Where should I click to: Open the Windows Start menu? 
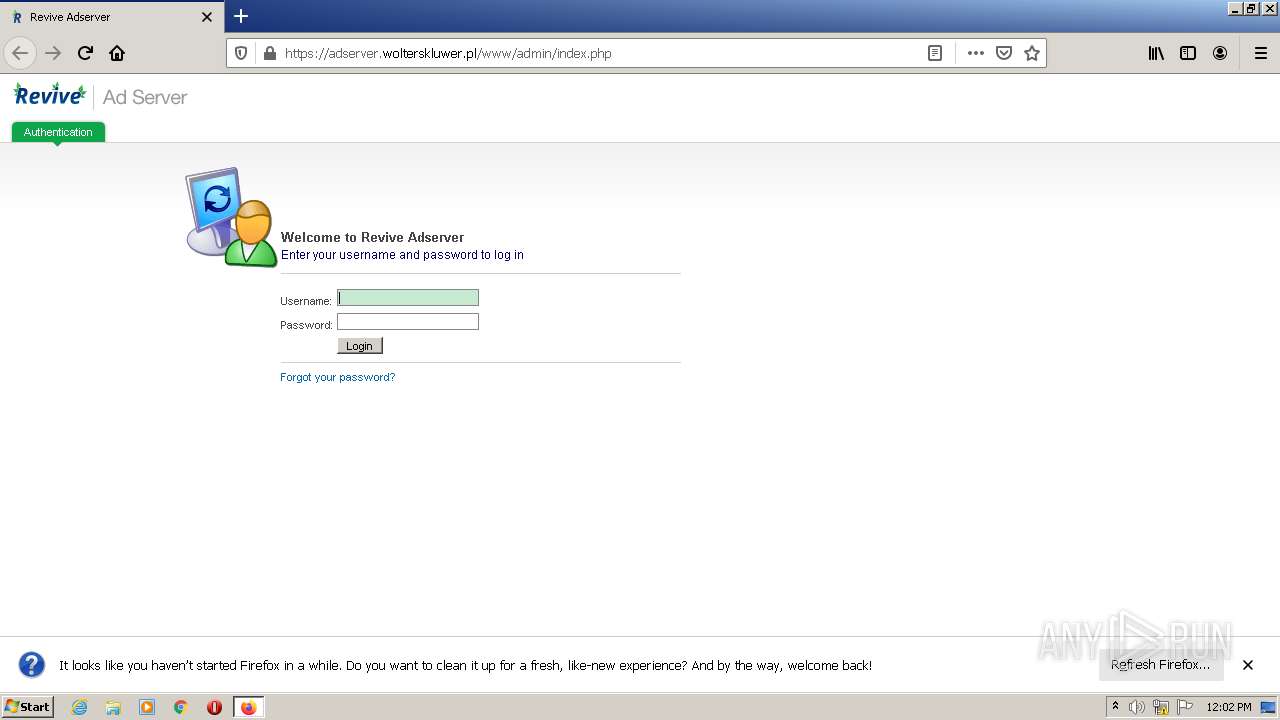[x=28, y=707]
